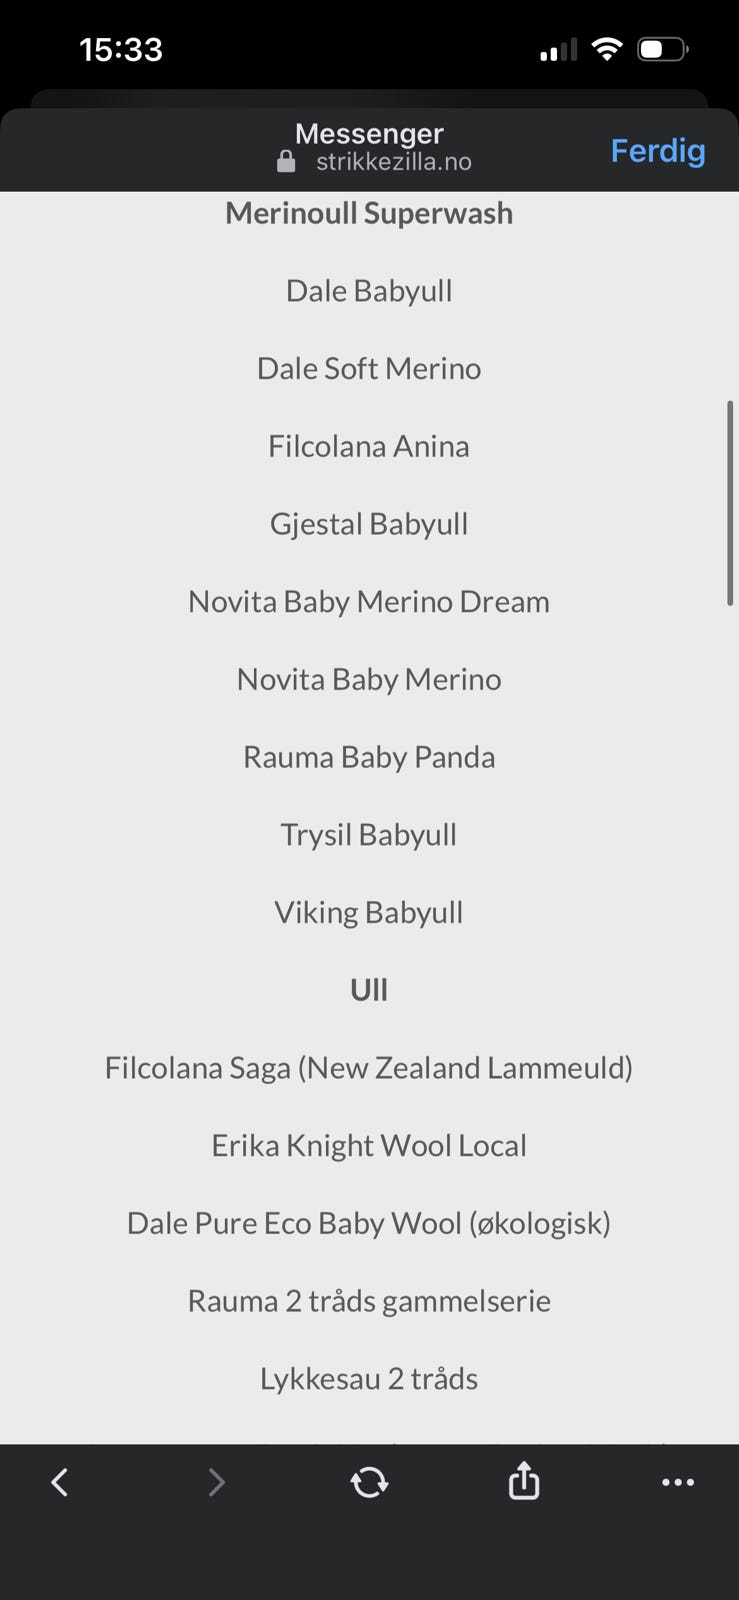Tap the Wi-Fi status icon
This screenshot has width=739, height=1600.
point(606,49)
